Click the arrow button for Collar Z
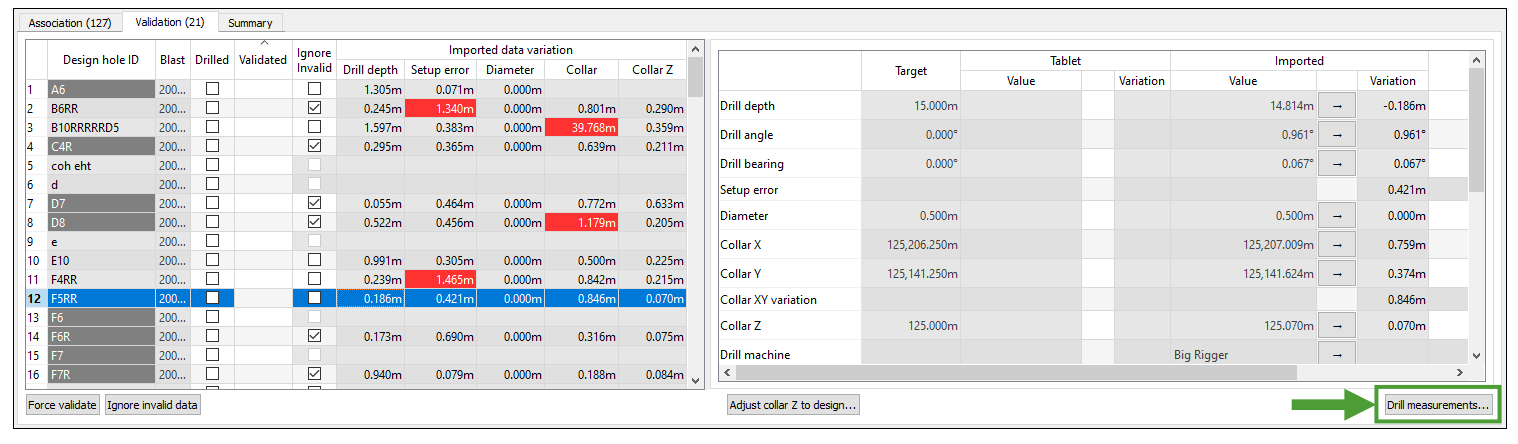1518x444 pixels. [x=1336, y=326]
